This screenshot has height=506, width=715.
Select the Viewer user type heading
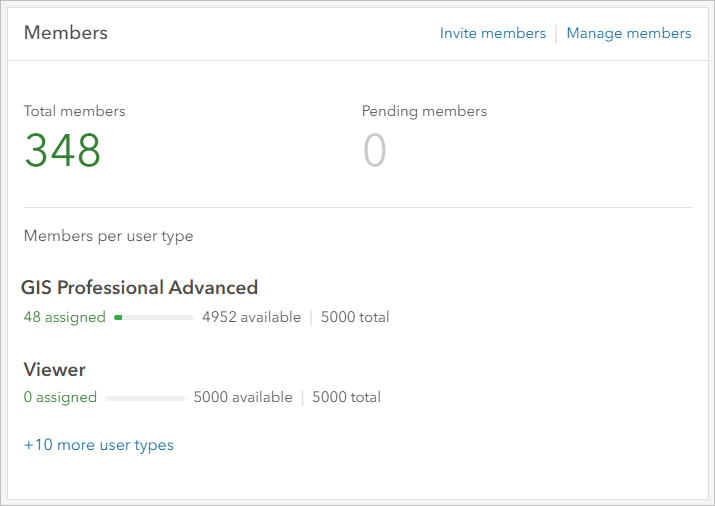[54, 369]
